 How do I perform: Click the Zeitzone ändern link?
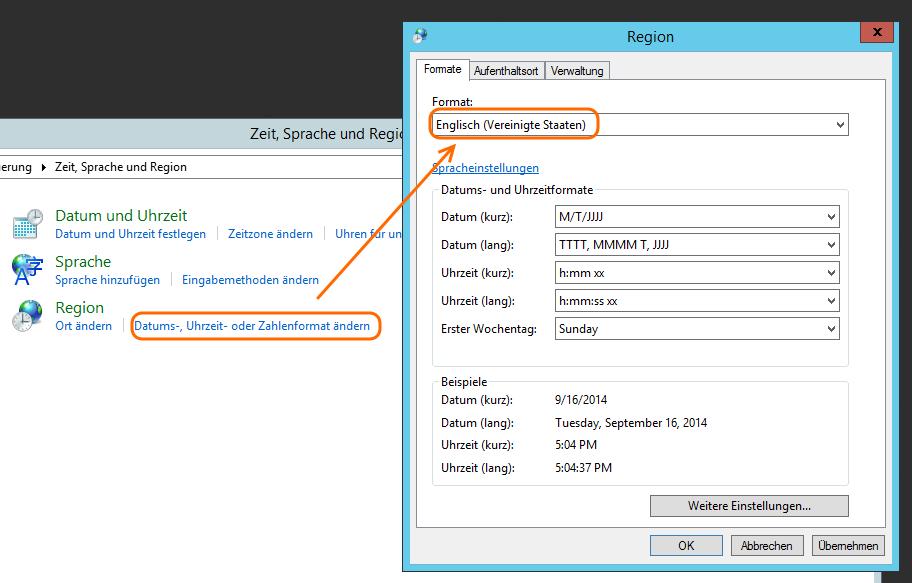point(270,234)
